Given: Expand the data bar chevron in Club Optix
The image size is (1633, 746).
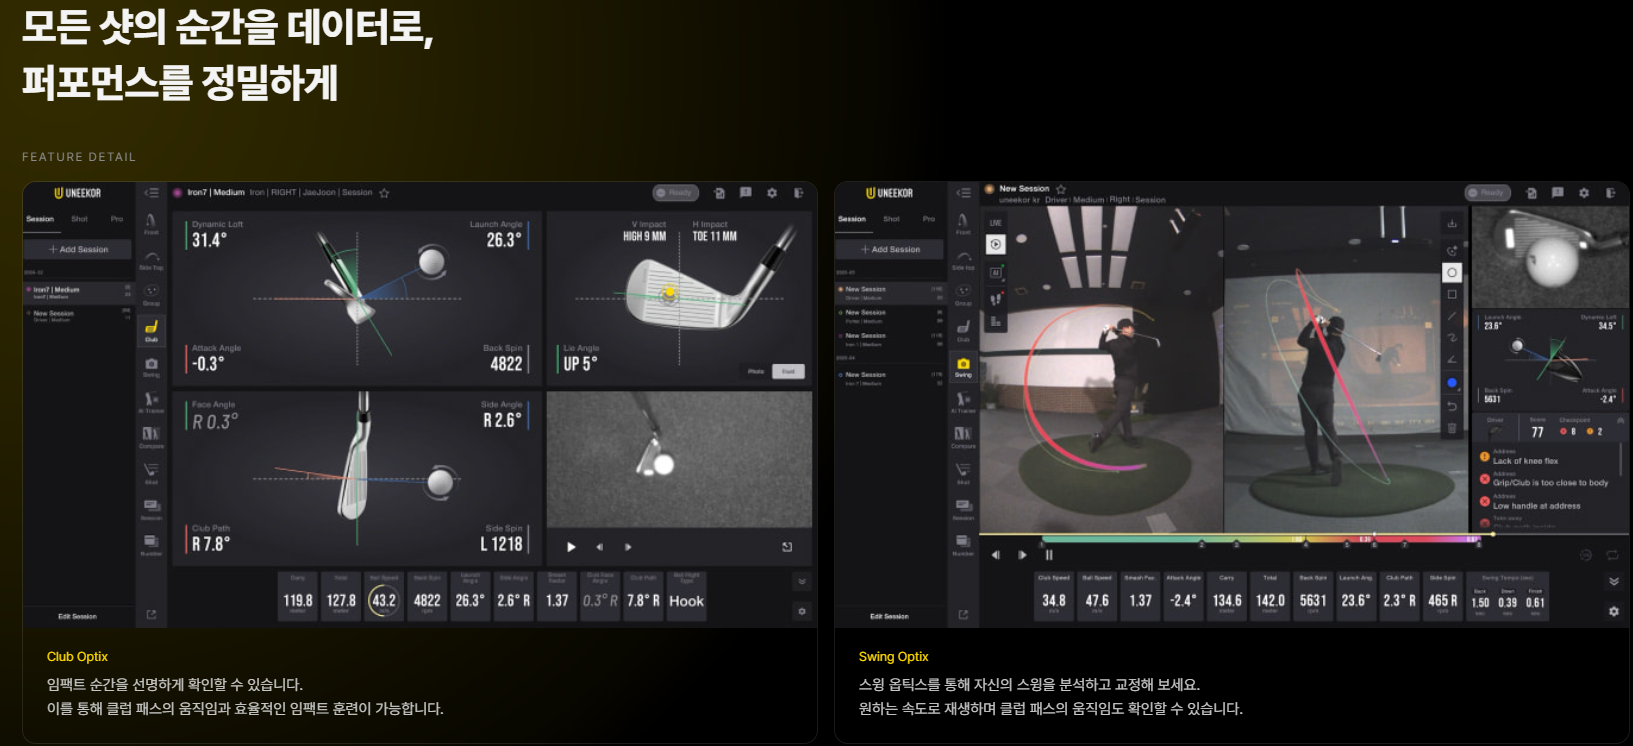Looking at the screenshot, I should (801, 581).
